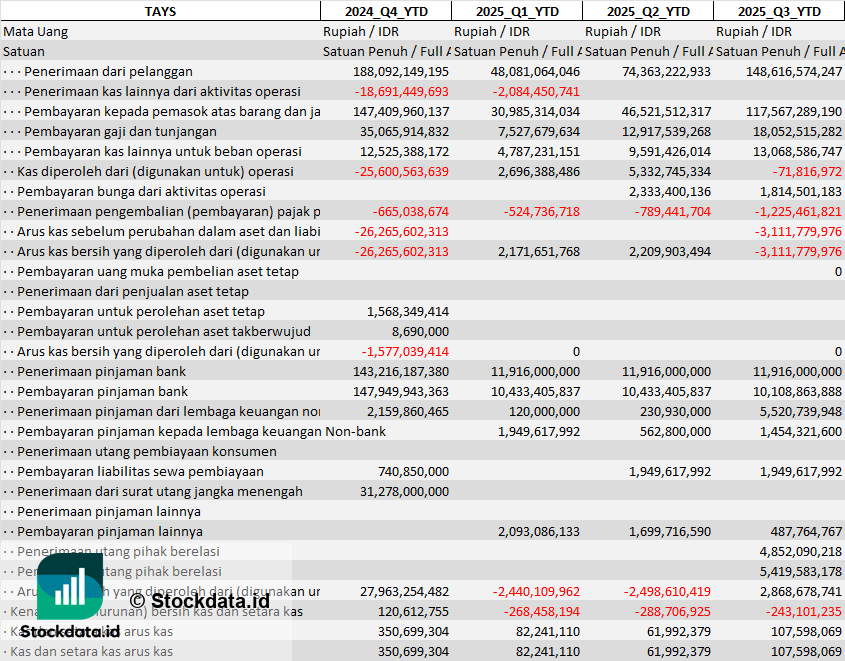The height and width of the screenshot is (661, 845).
Task: Select the Penerimaan dari pelanggan row label
Action: point(108,71)
